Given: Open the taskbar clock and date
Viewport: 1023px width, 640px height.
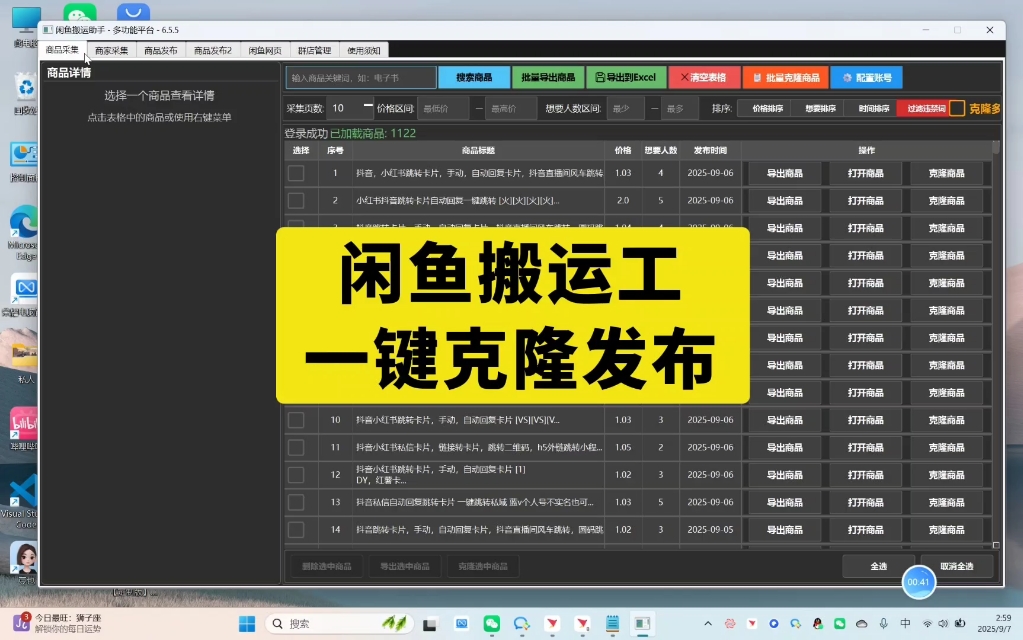Looking at the screenshot, I should click(994, 623).
